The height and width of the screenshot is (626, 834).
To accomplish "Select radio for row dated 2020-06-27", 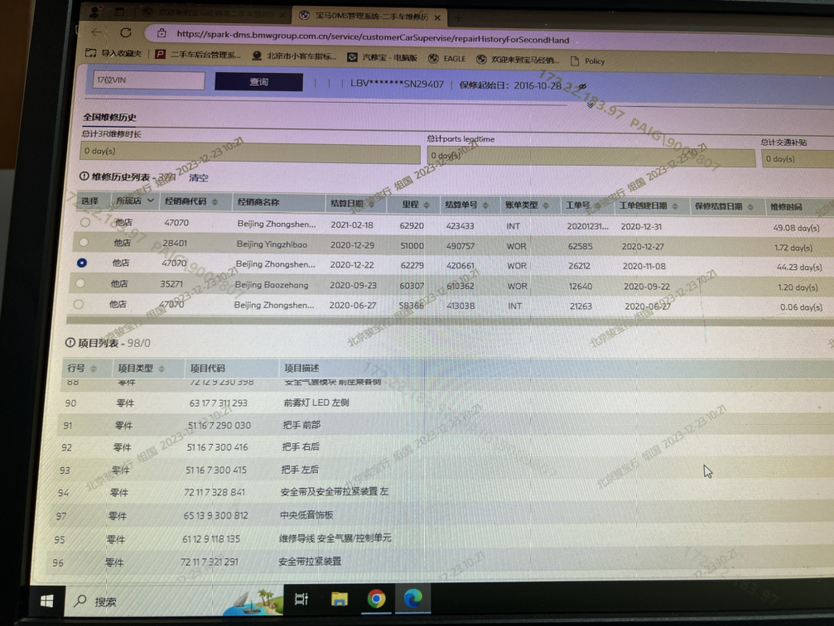I will [79, 304].
